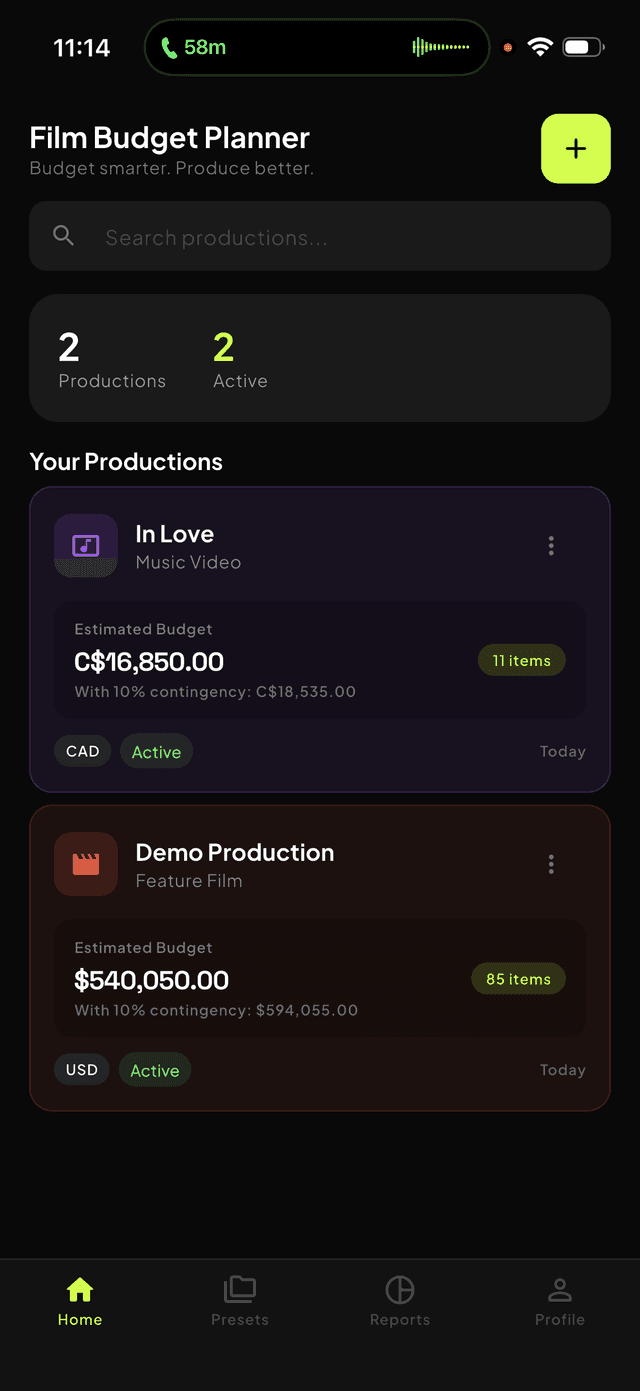Expand the 11 items badge on In Love
The image size is (640, 1391).
click(x=521, y=660)
